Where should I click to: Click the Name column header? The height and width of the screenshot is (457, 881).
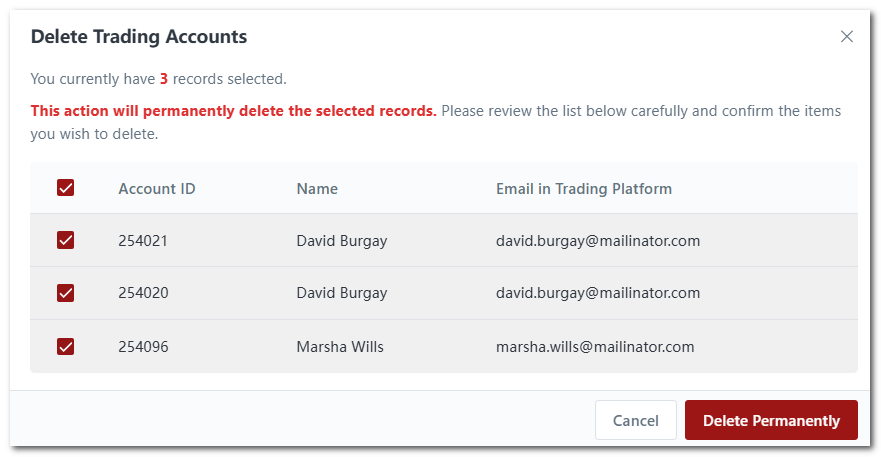(317, 188)
